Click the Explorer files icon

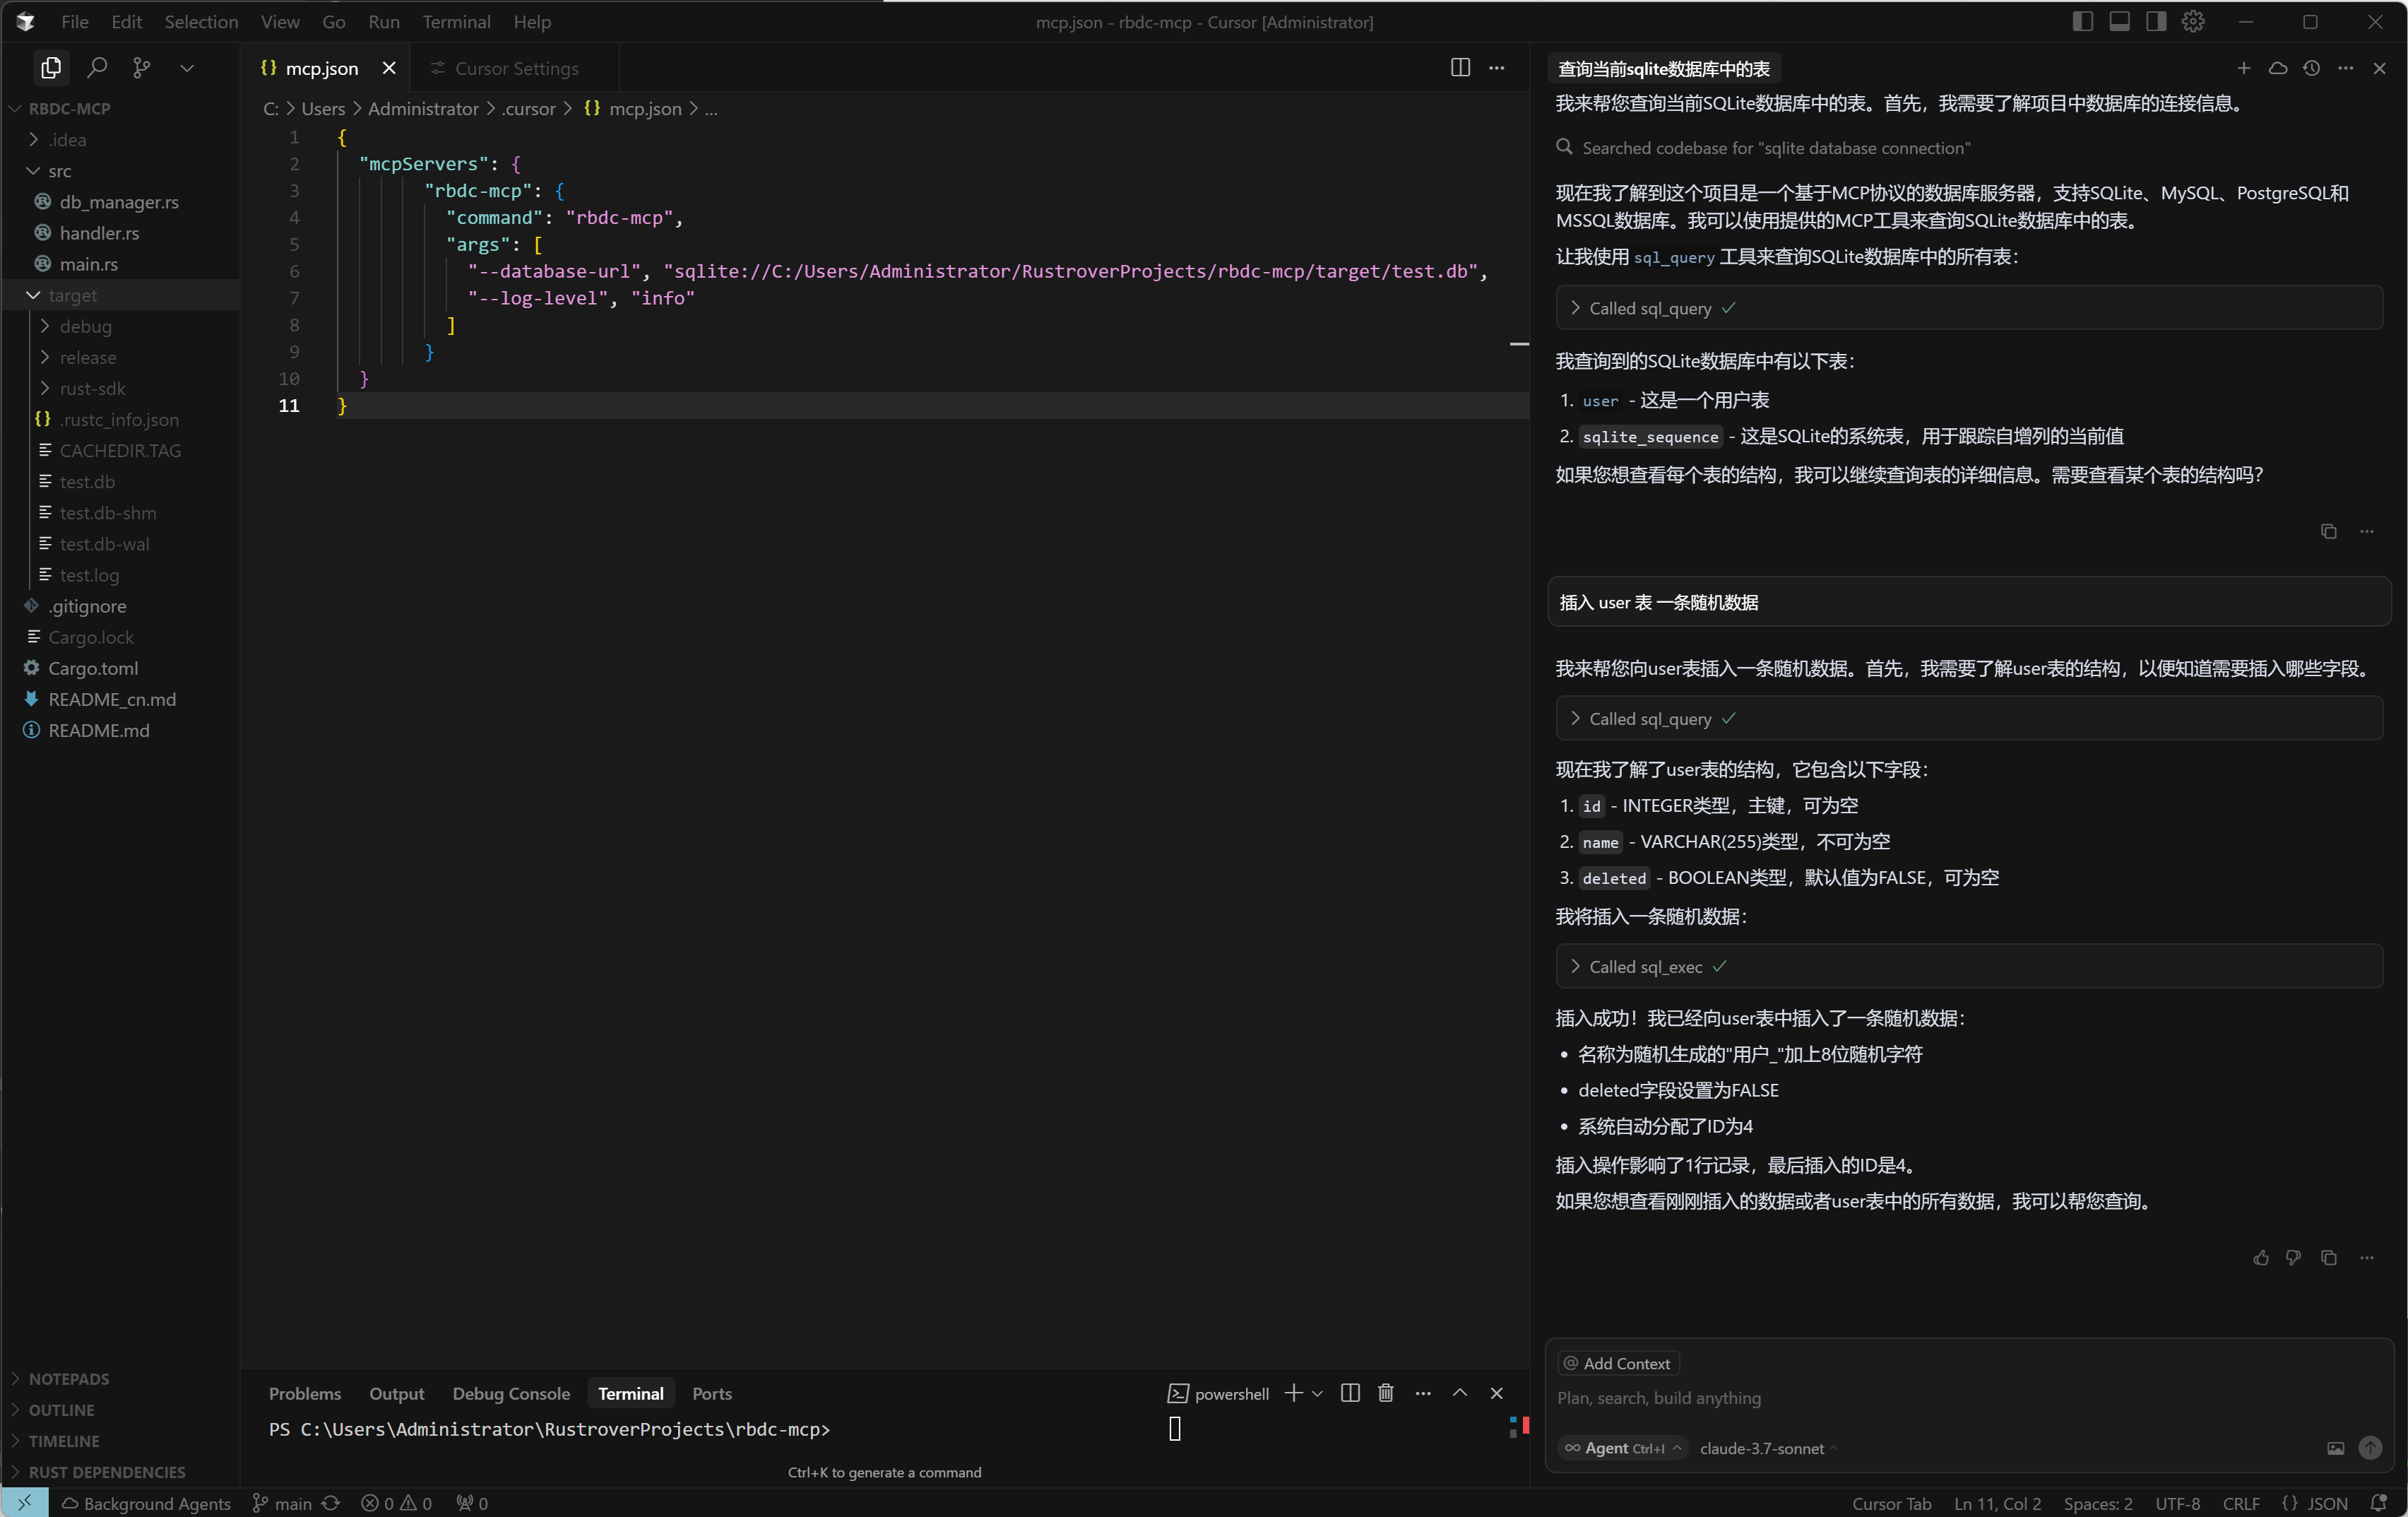[x=51, y=68]
